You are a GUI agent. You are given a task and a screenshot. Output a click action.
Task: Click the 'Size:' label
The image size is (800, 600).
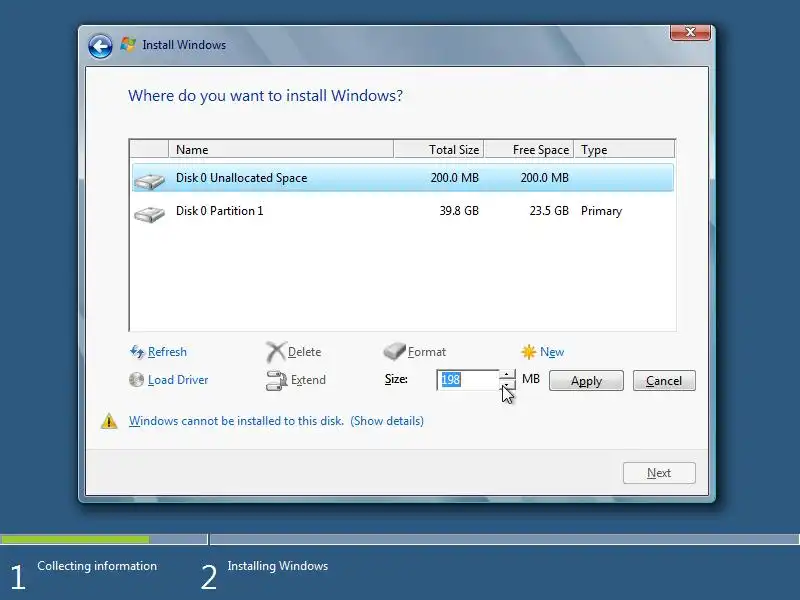396,379
